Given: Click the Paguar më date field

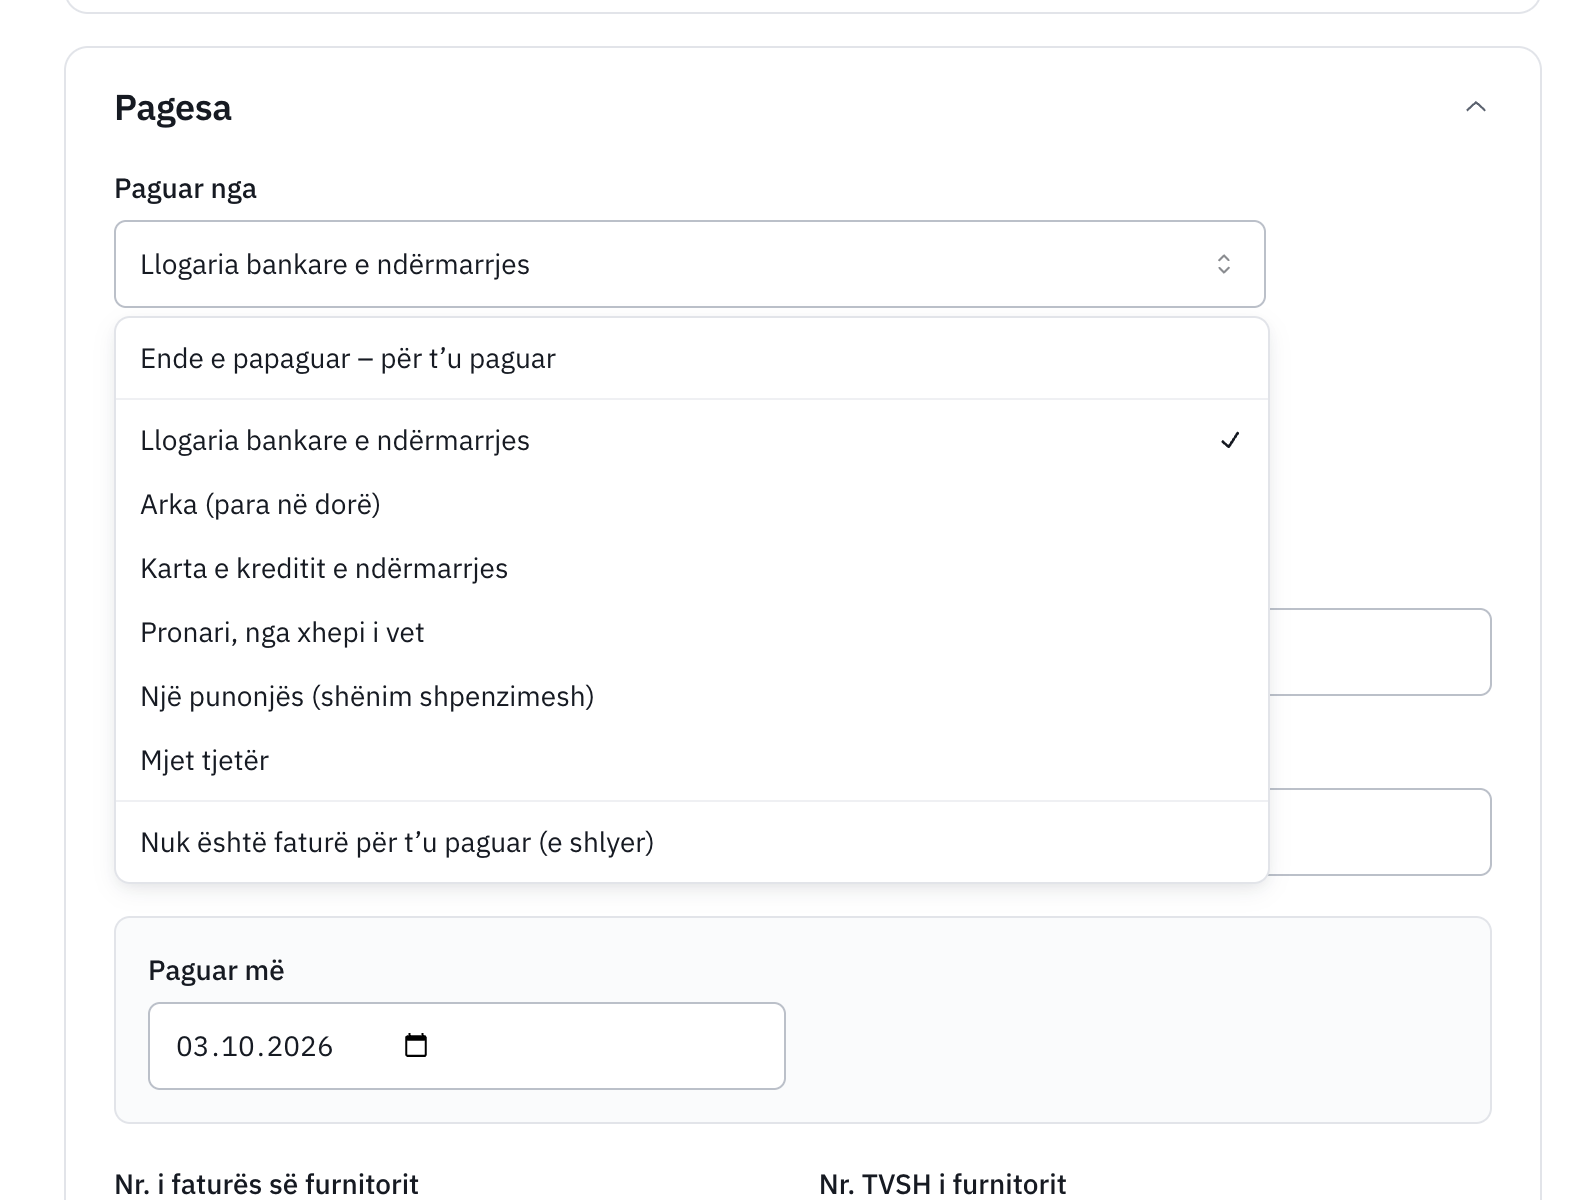Looking at the screenshot, I should tap(467, 1046).
